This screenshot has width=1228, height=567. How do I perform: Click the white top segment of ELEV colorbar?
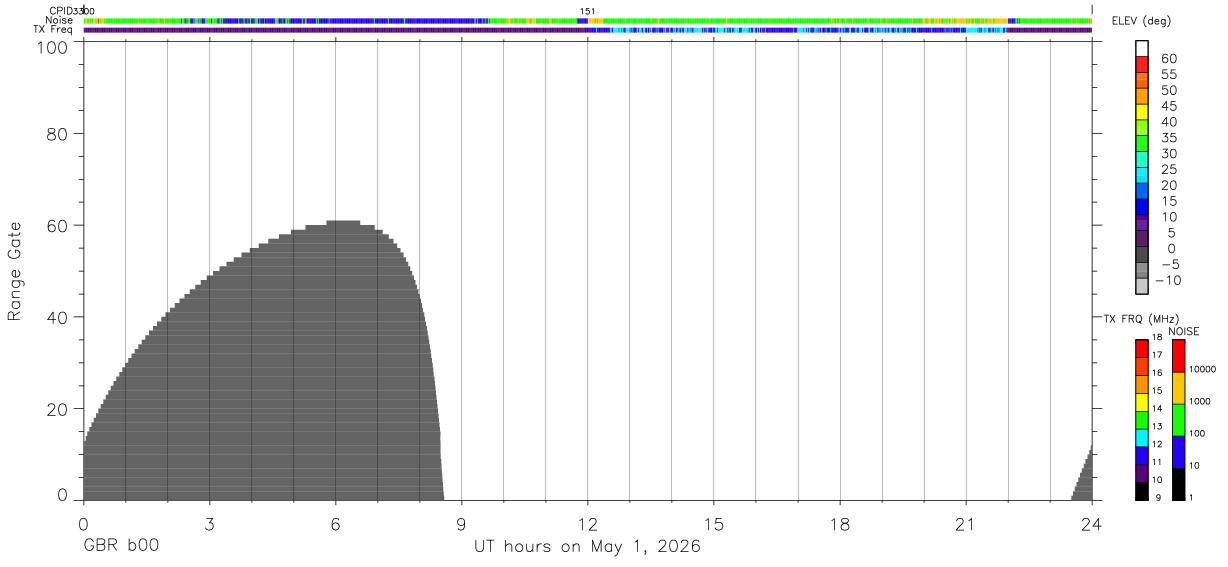click(x=1142, y=49)
